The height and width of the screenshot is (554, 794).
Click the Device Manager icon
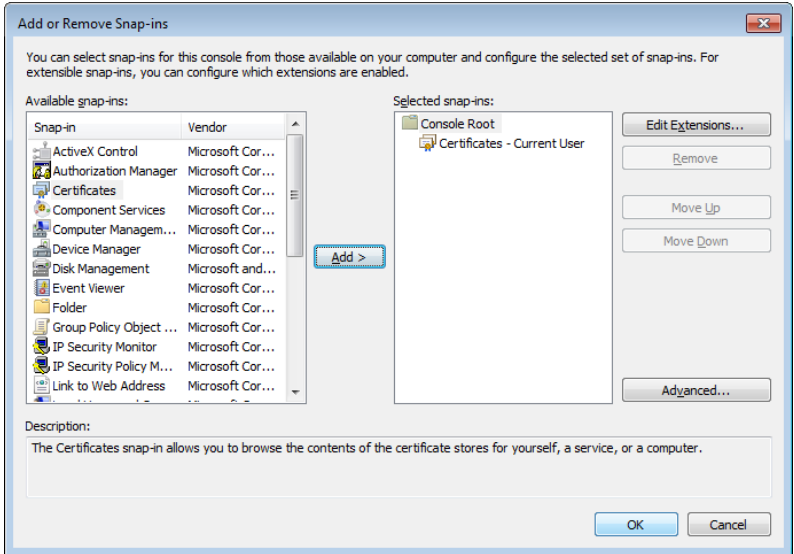pos(42,249)
